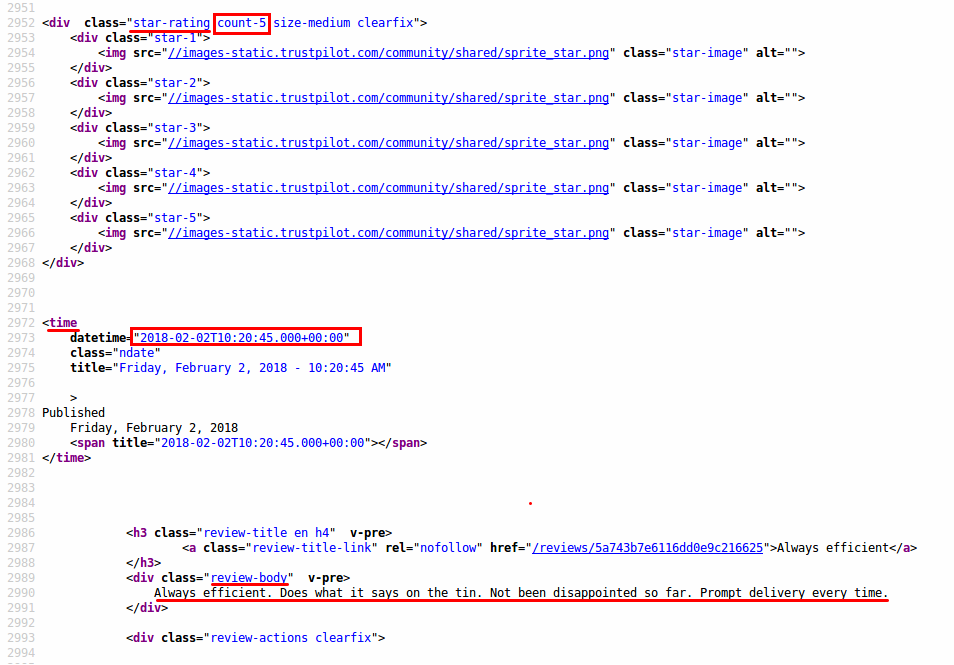Click star-image class value on line 2966
Viewport: 954px width, 665px height.
click(707, 233)
